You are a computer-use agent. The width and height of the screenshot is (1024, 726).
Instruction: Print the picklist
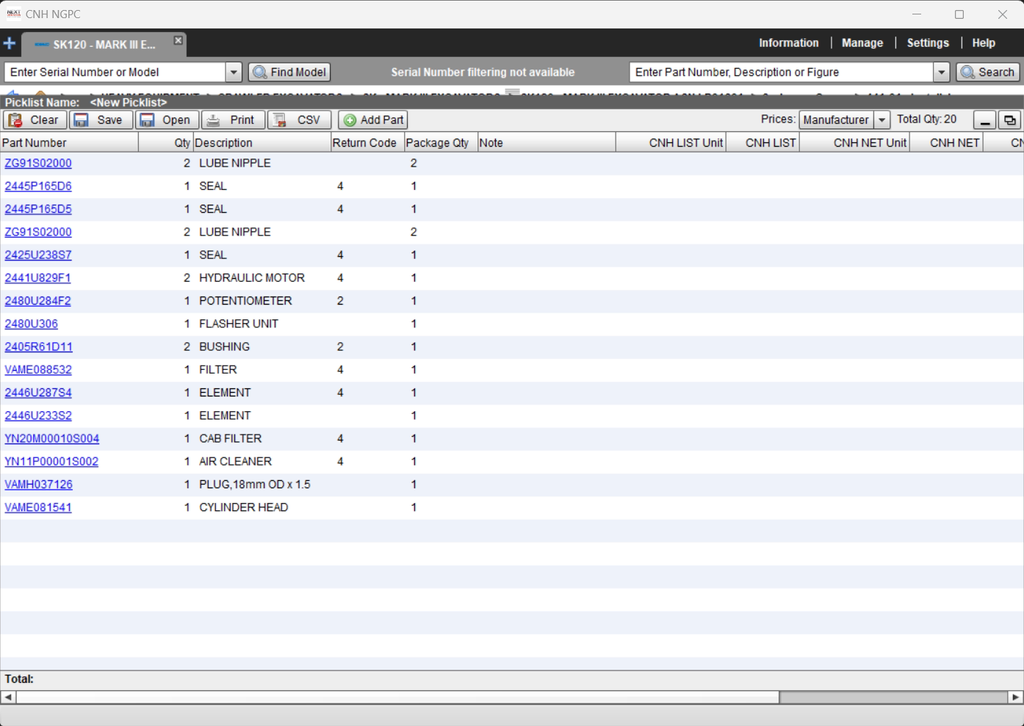pyautogui.click(x=232, y=120)
